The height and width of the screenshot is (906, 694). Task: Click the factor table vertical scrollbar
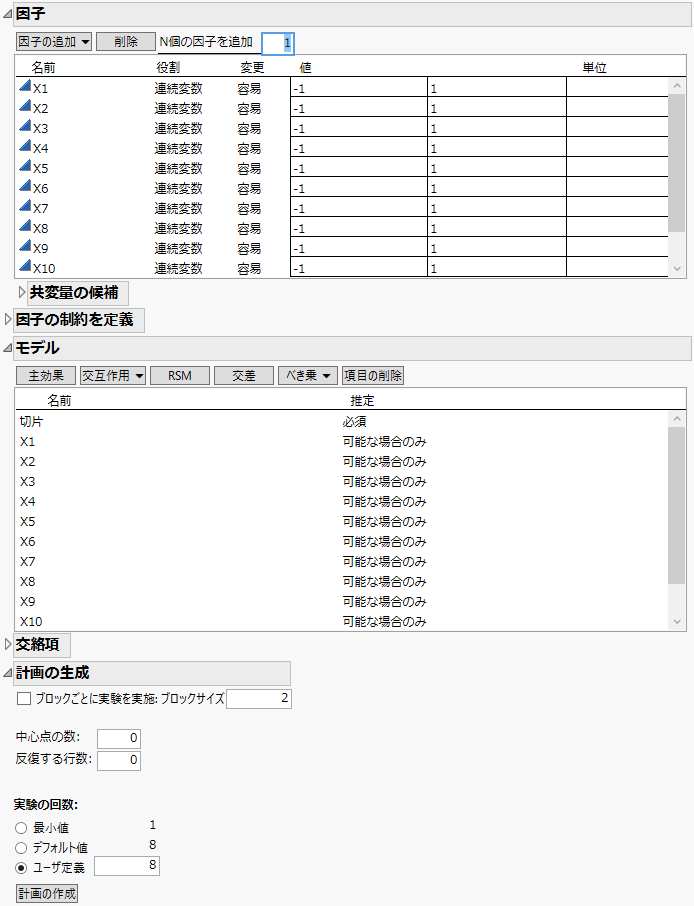coord(677,163)
